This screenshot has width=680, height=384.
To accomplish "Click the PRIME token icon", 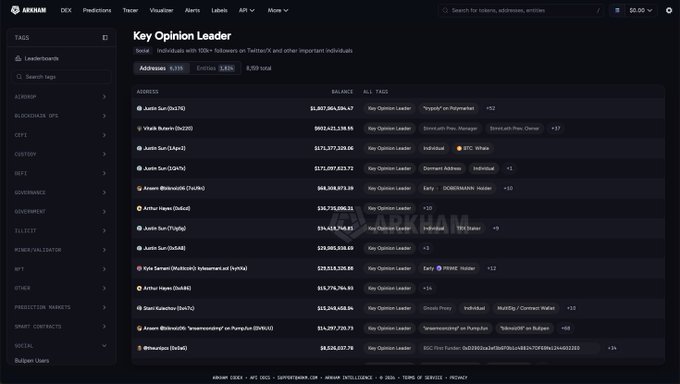I will click(x=439, y=268).
